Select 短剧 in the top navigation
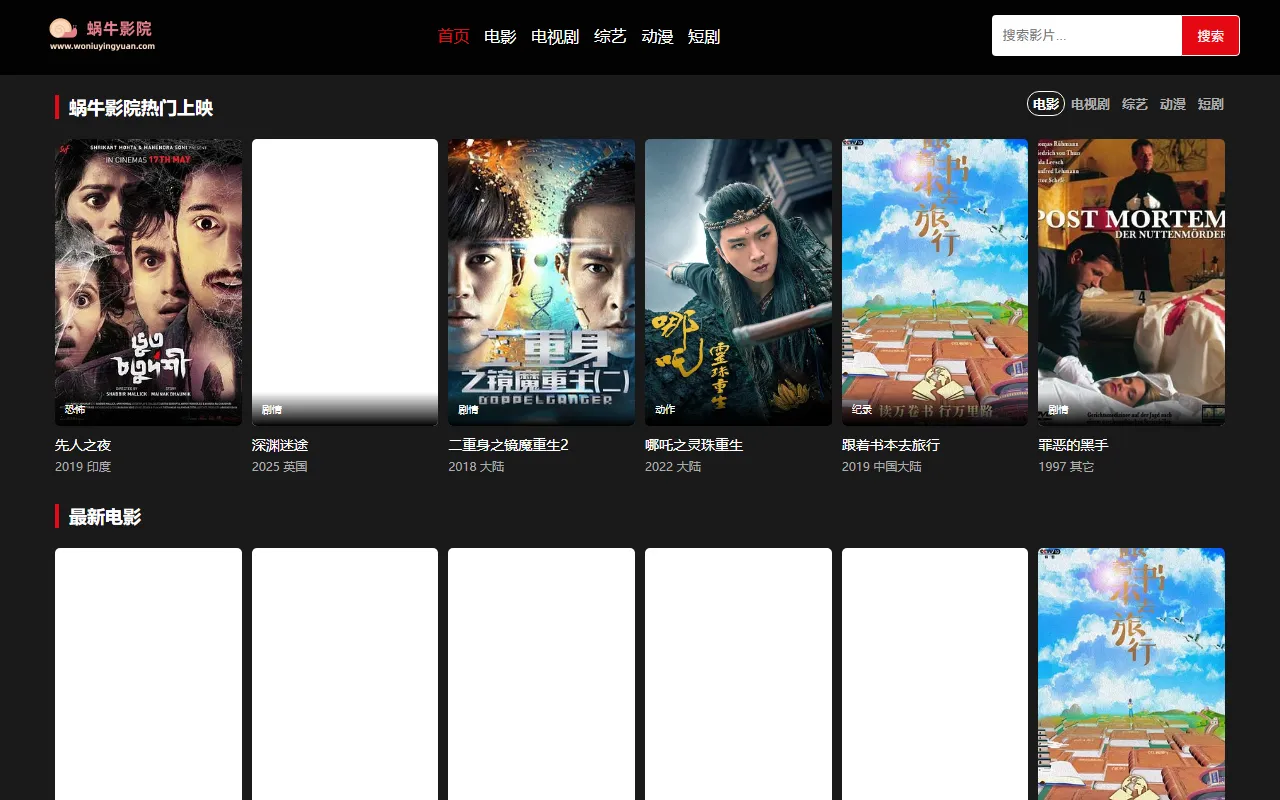 [x=704, y=37]
